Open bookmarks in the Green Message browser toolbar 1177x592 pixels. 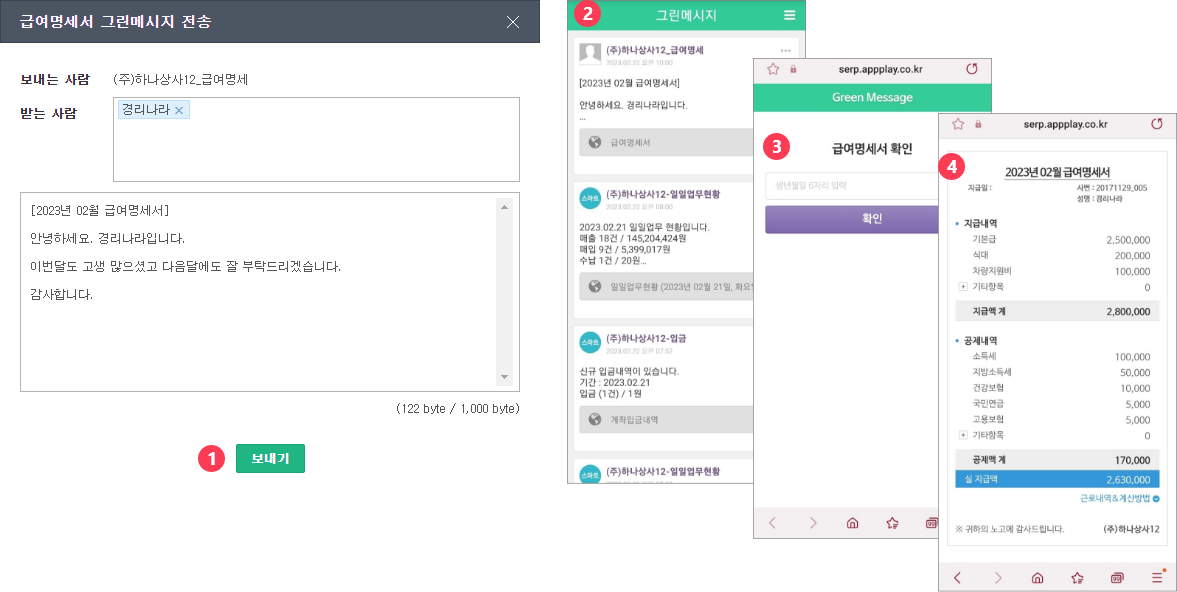(x=893, y=523)
